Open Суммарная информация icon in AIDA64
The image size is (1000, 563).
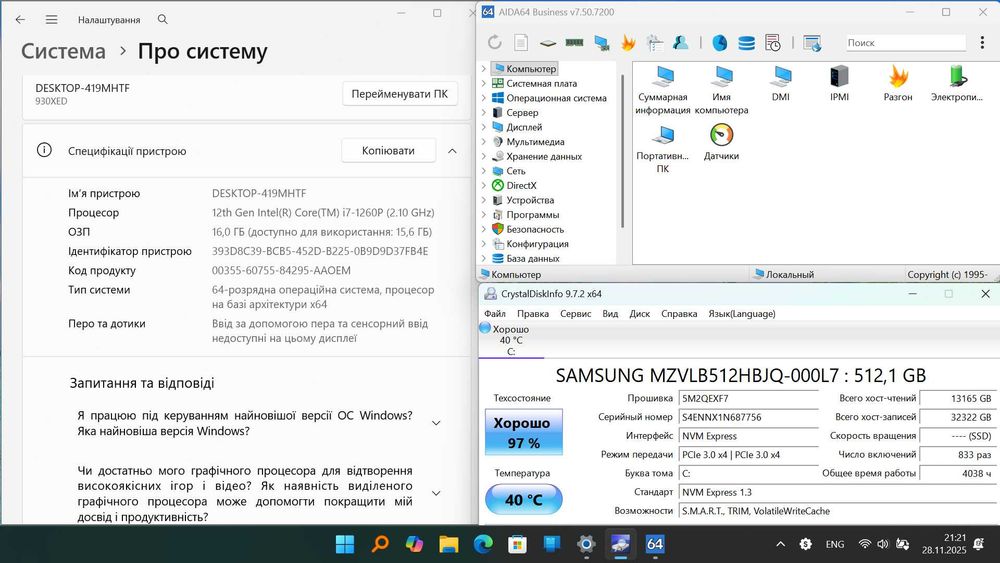[663, 90]
